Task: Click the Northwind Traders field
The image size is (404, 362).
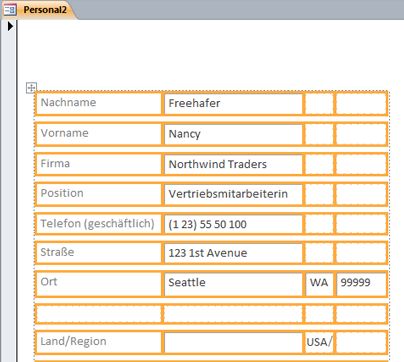Action: pyautogui.click(x=233, y=164)
